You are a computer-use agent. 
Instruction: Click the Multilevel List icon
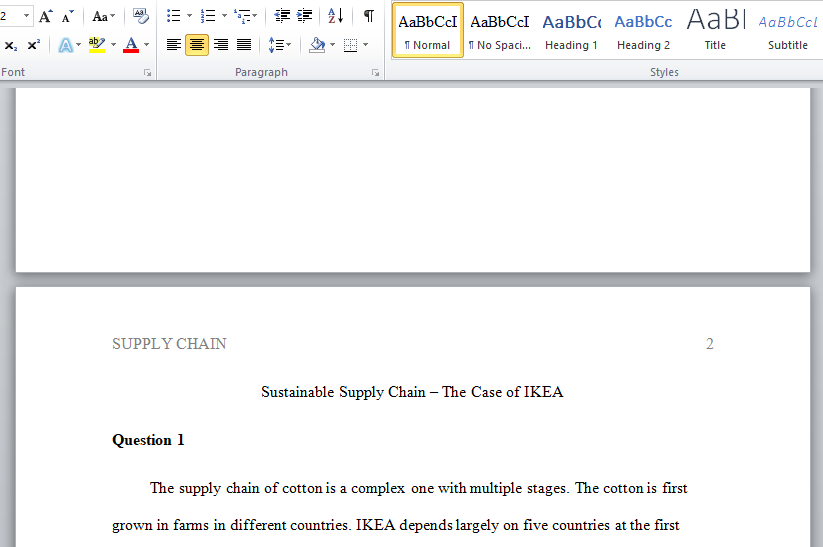tap(242, 16)
